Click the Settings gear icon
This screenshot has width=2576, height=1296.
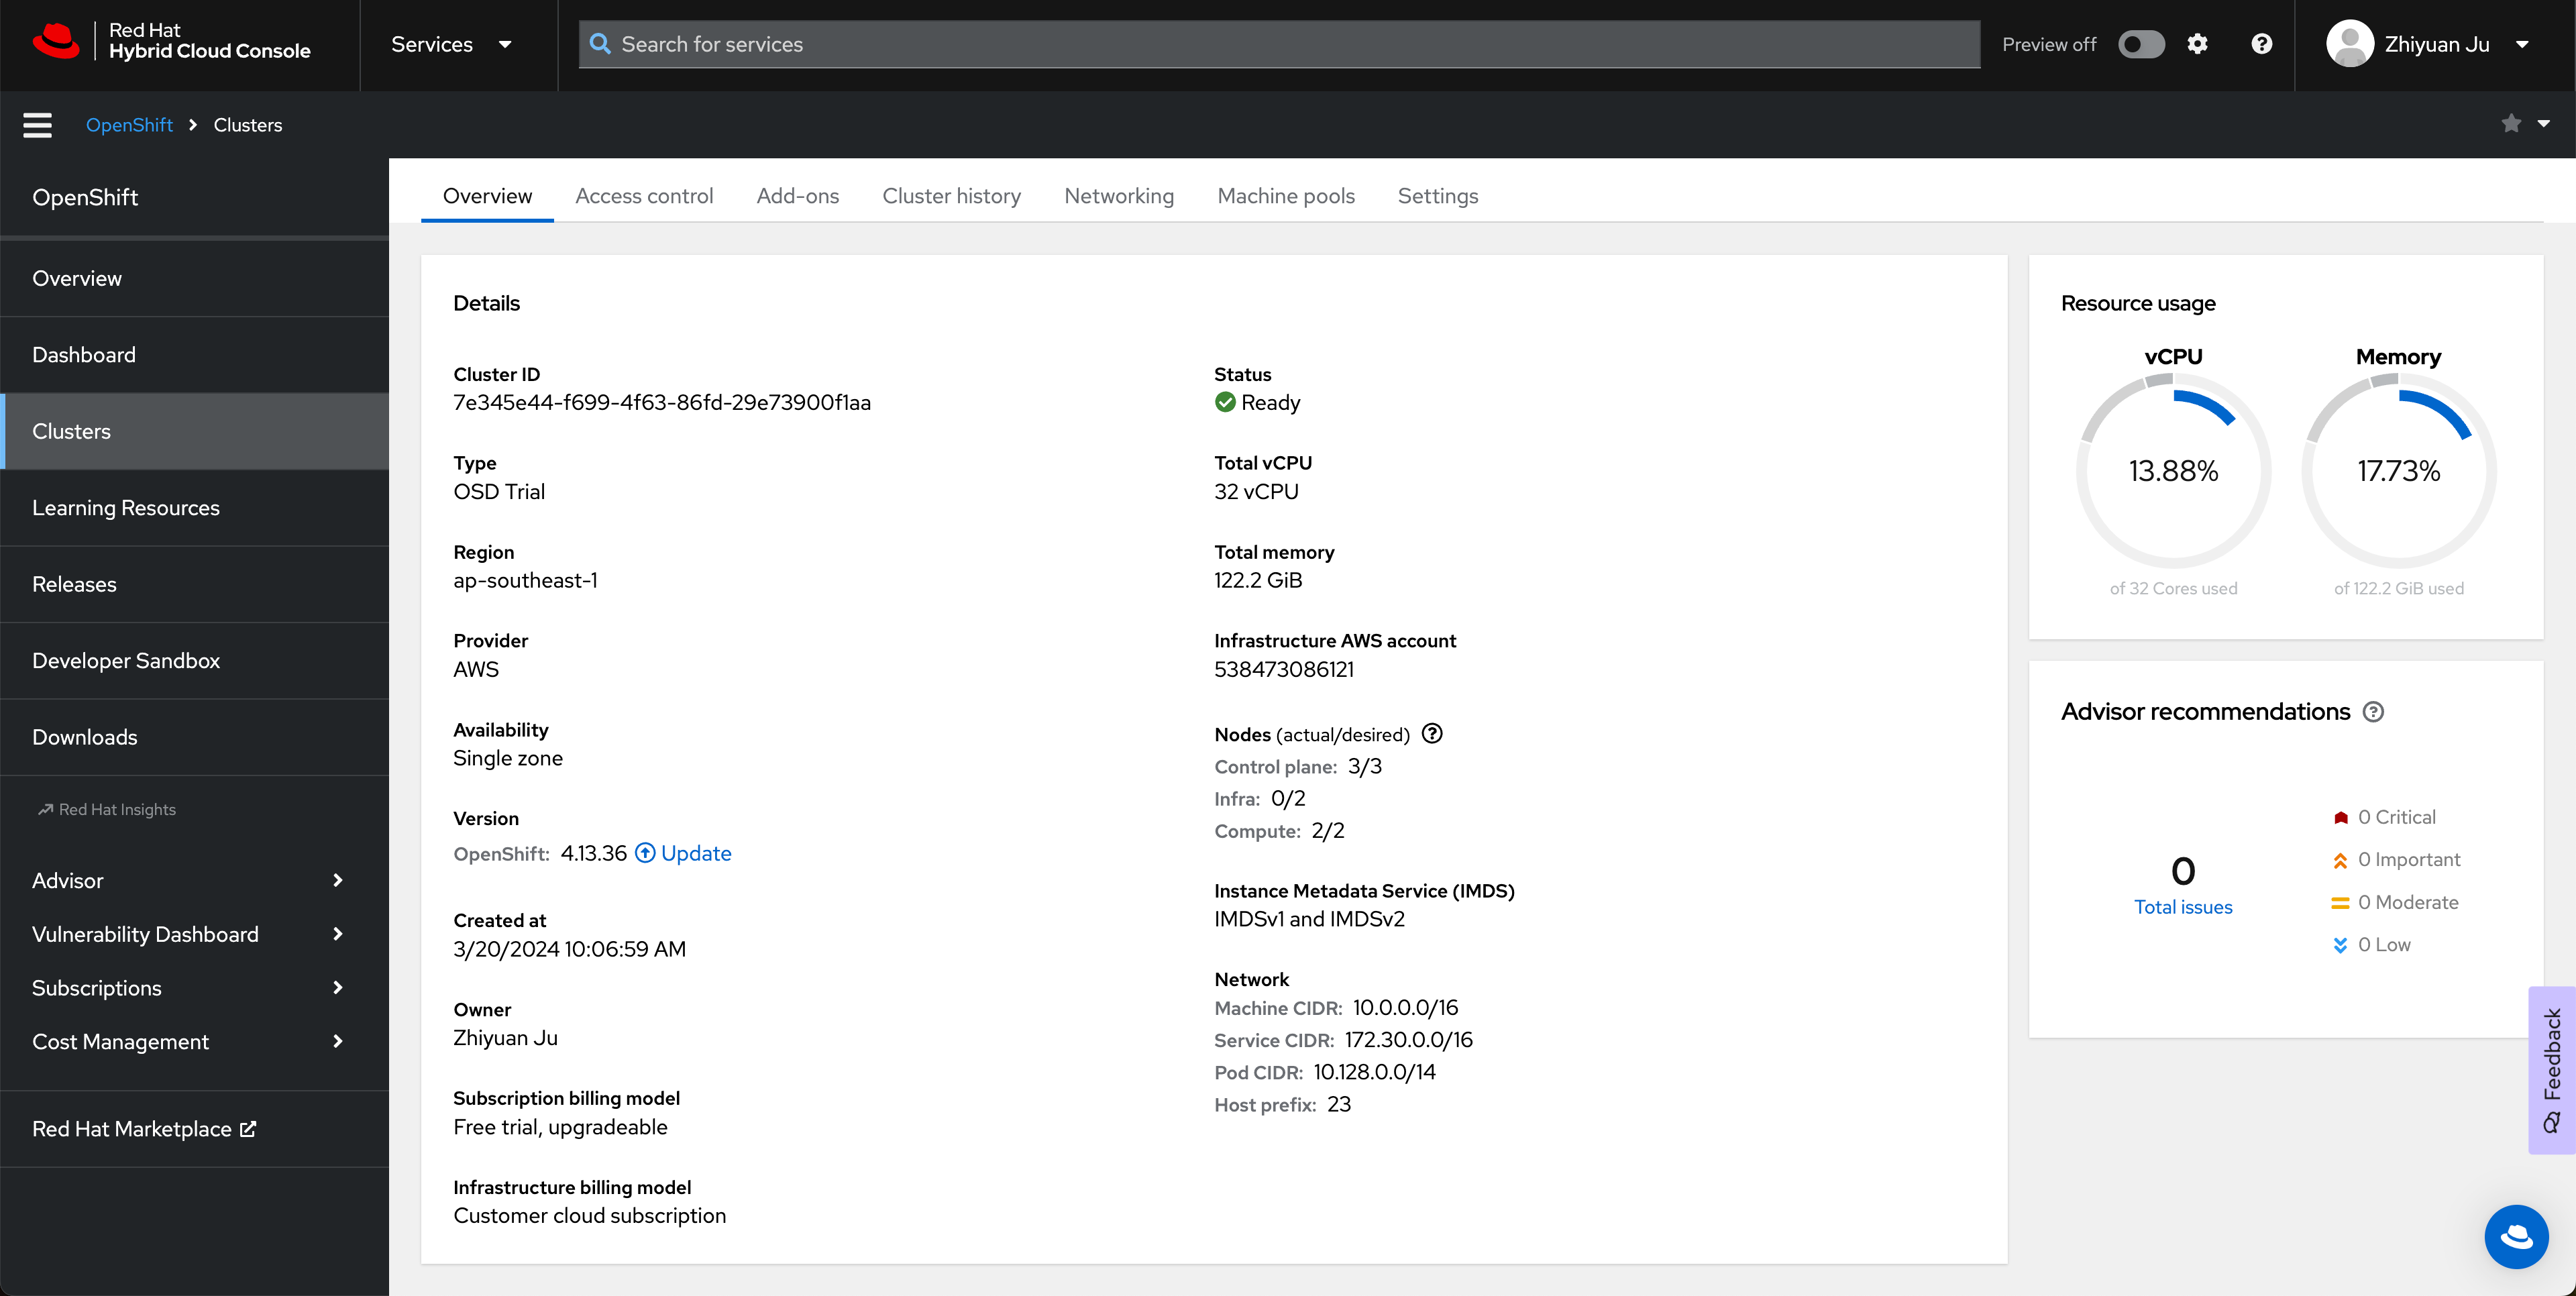point(2198,45)
